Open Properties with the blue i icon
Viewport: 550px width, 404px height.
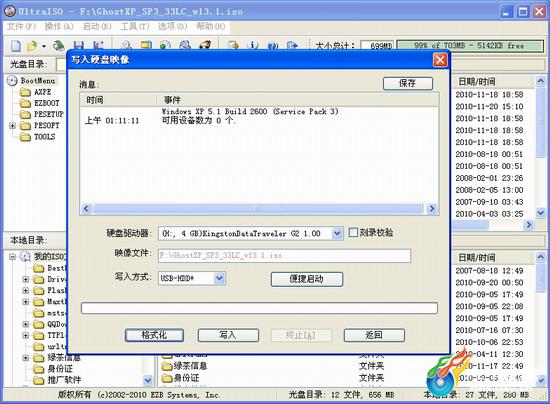tap(253, 45)
